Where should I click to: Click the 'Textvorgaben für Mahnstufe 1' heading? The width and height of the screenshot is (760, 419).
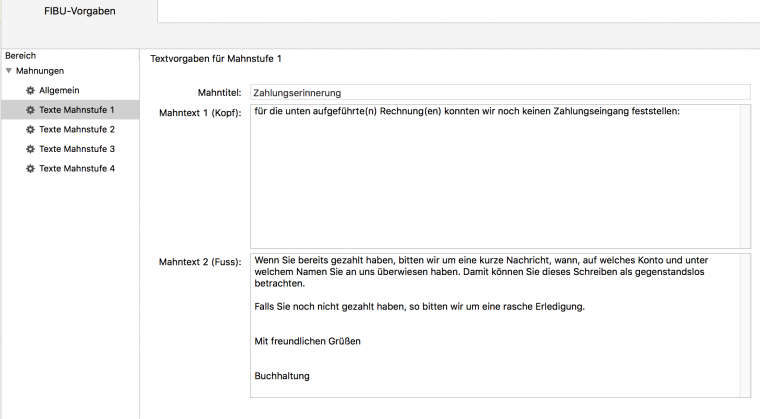tap(216, 59)
